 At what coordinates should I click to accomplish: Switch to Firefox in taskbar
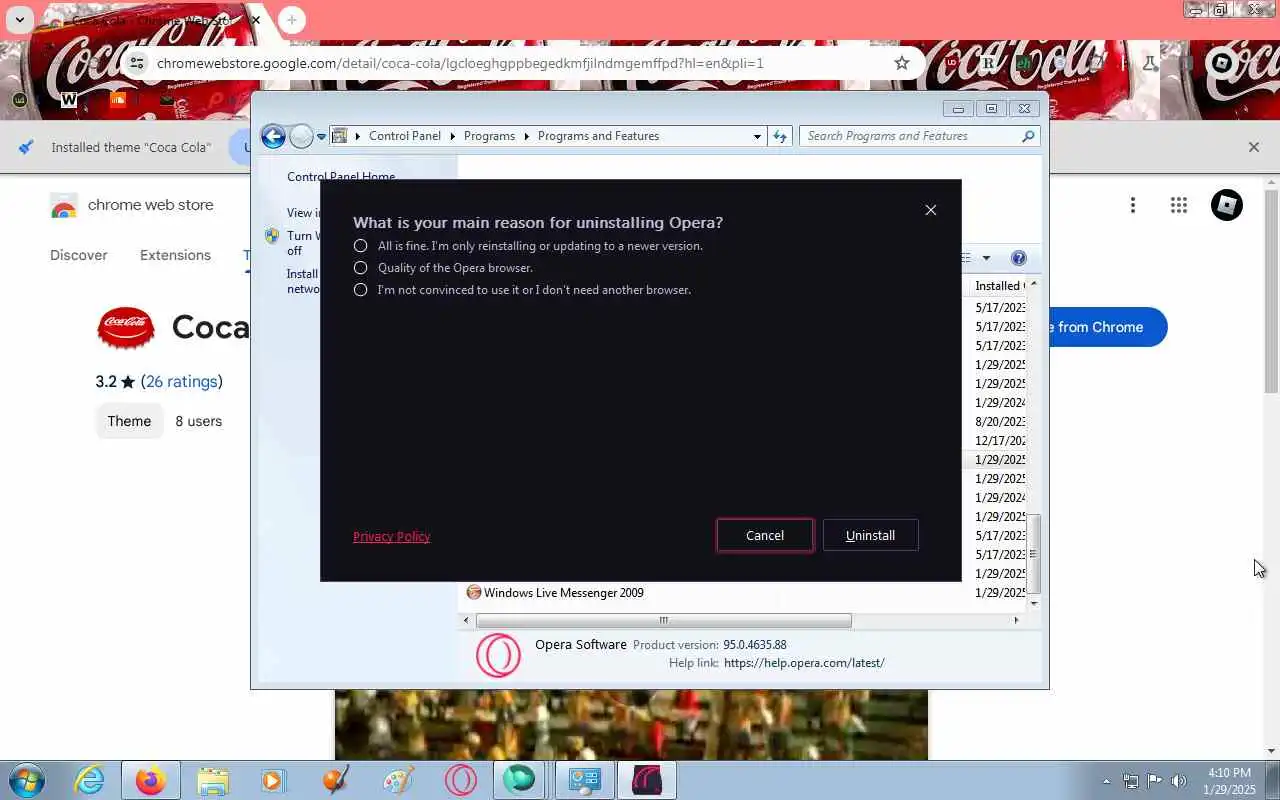[150, 780]
